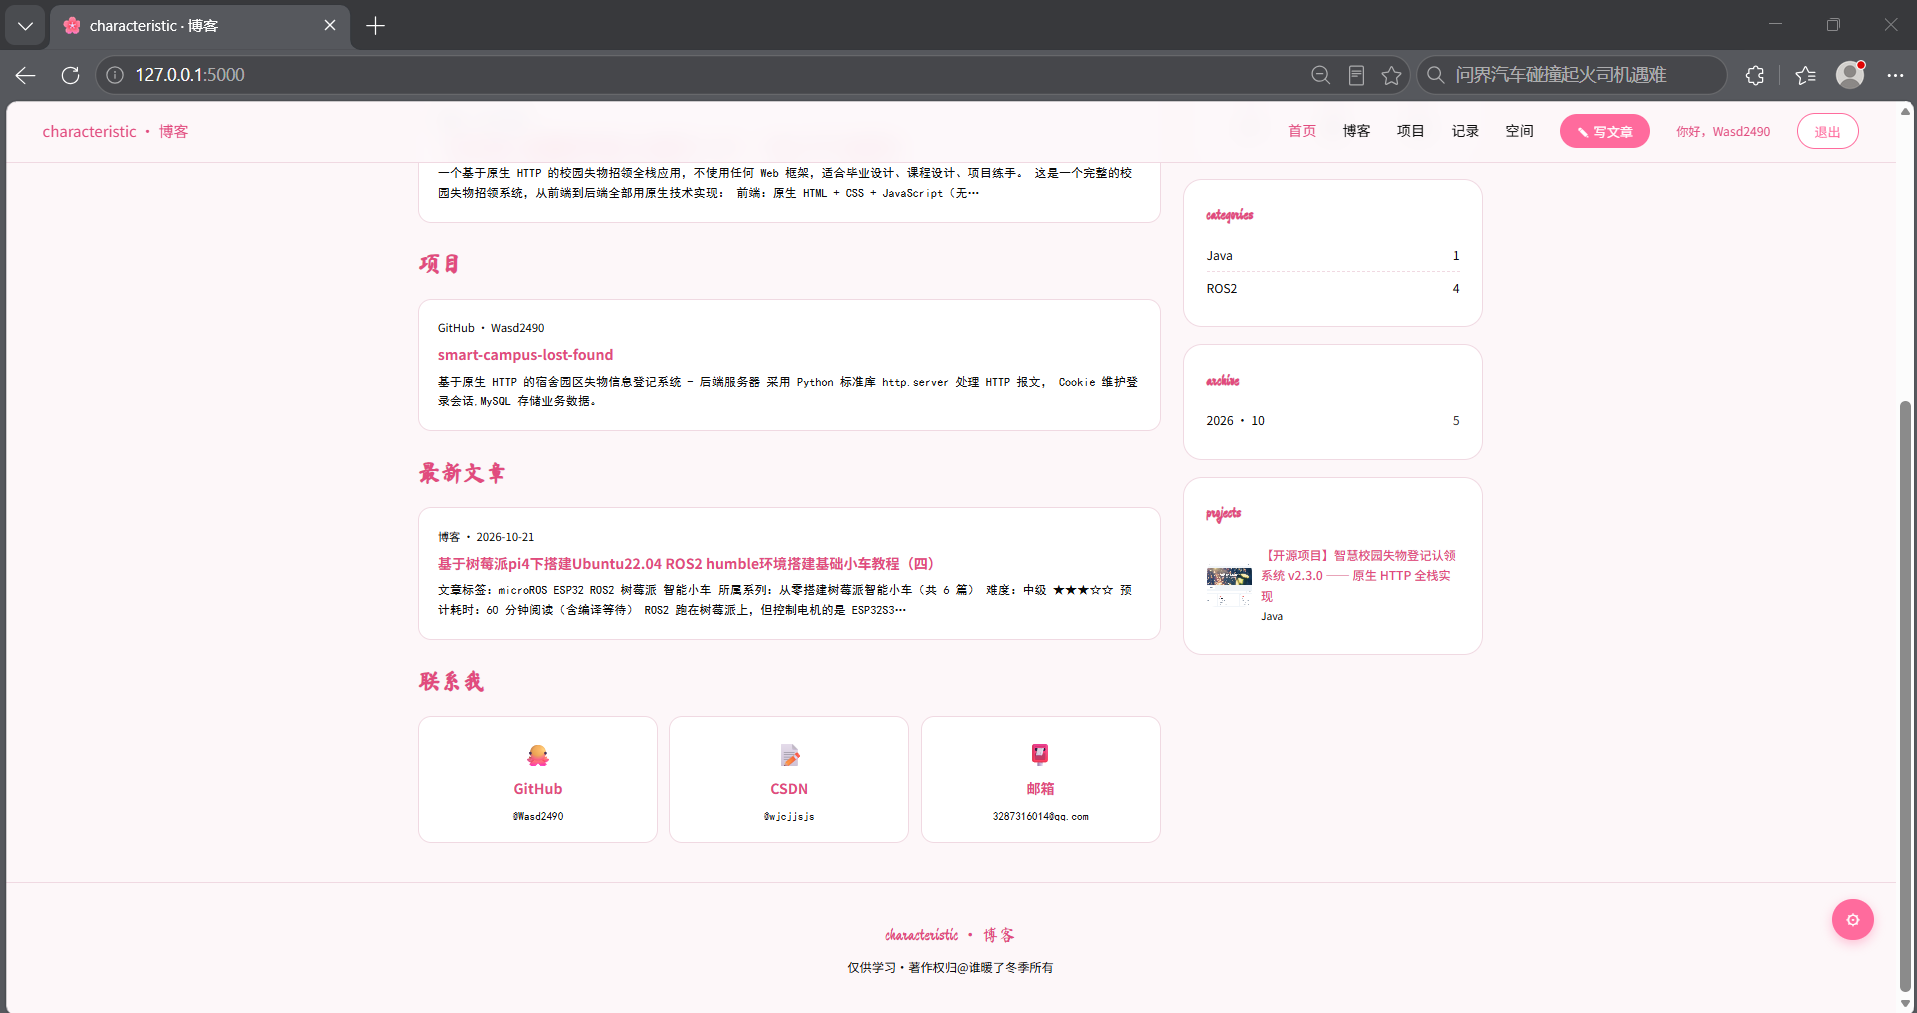Click the sidebar project thumbnail image
This screenshot has height=1013, width=1917.
1229,586
